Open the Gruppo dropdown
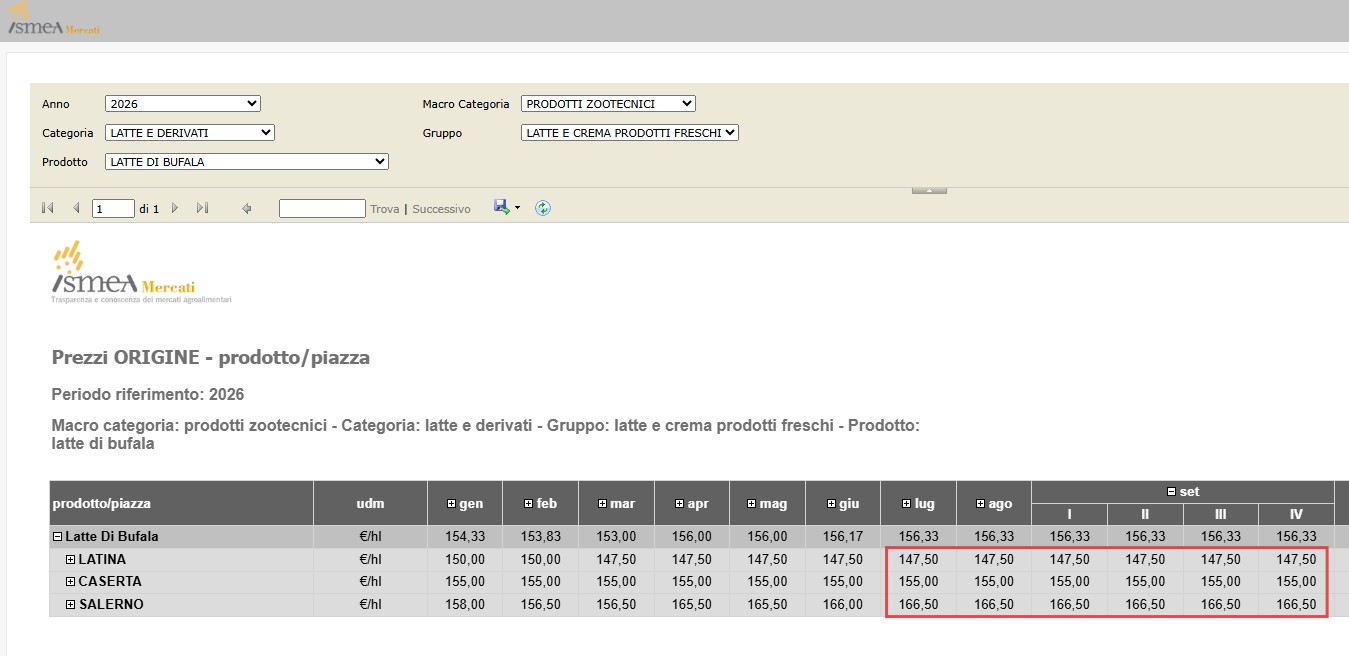 click(630, 132)
